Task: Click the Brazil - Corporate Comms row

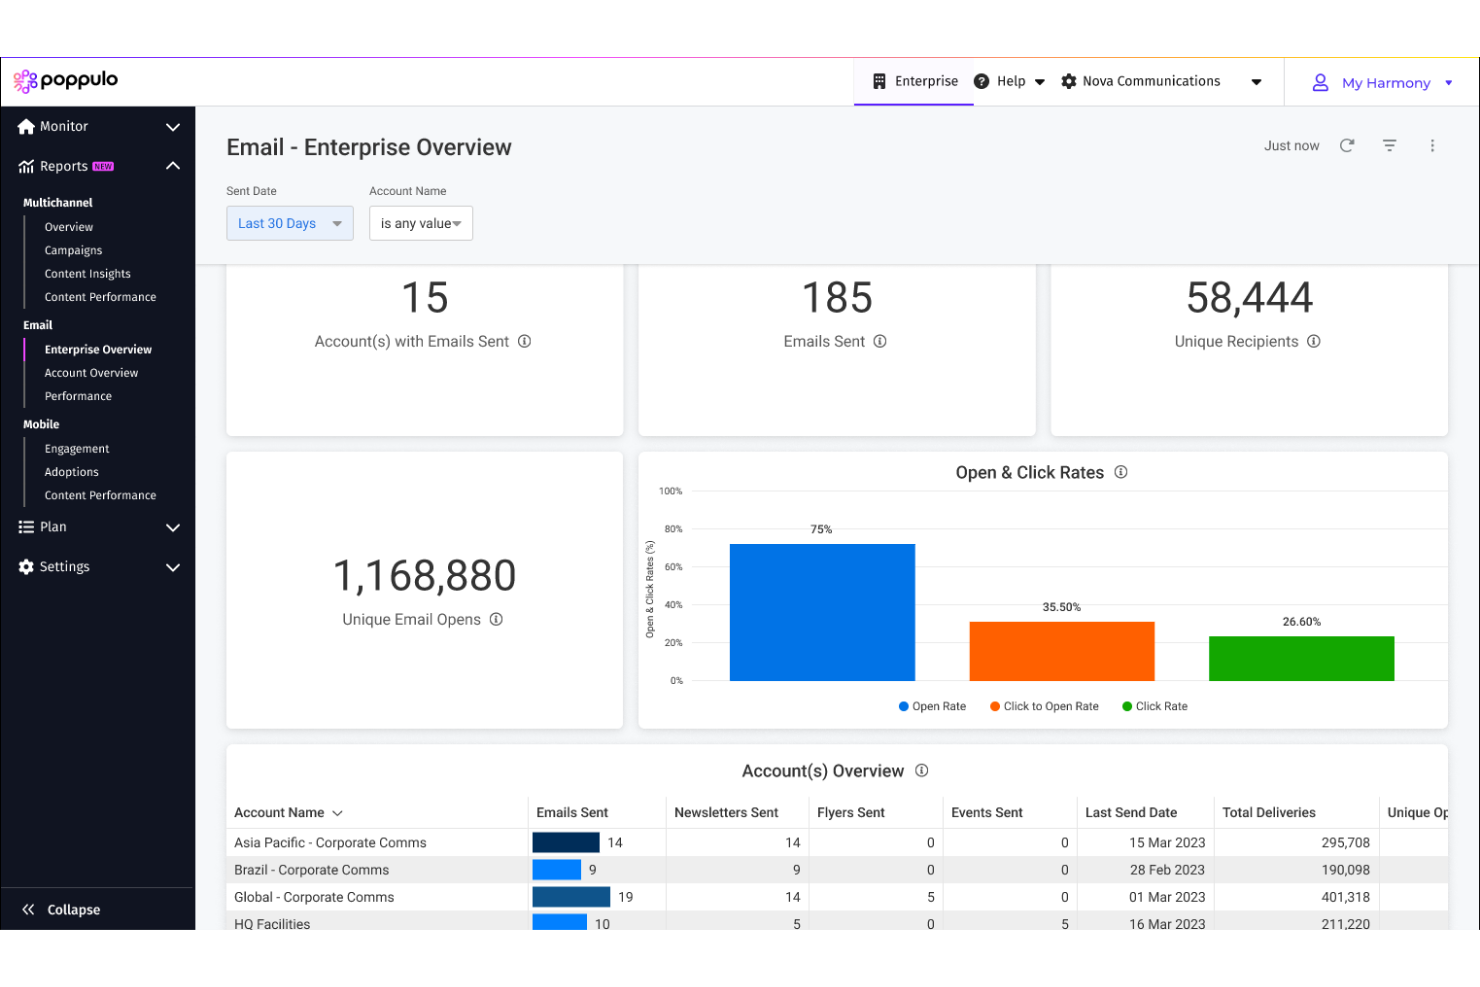Action: [837, 870]
